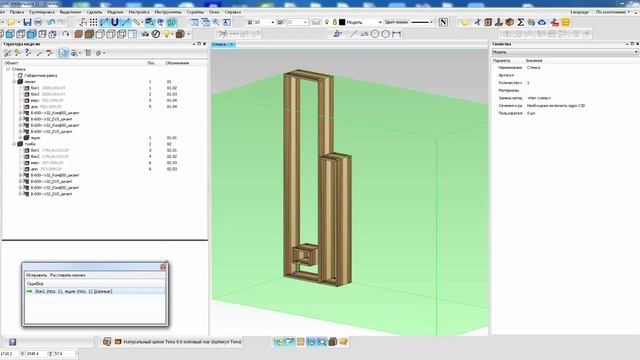This screenshot has width=640, height=360.
Task: Expand the ящик tree node
Action: 20,138
